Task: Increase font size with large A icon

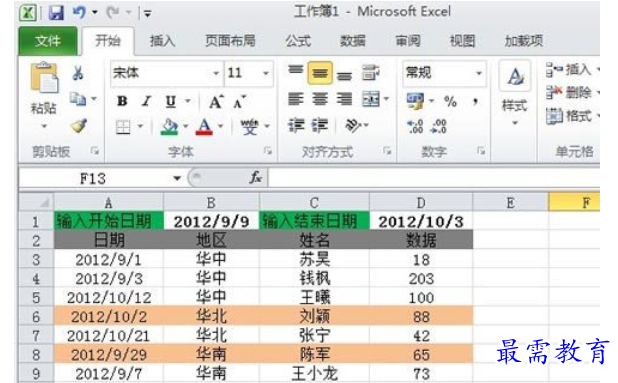Action: [216, 102]
